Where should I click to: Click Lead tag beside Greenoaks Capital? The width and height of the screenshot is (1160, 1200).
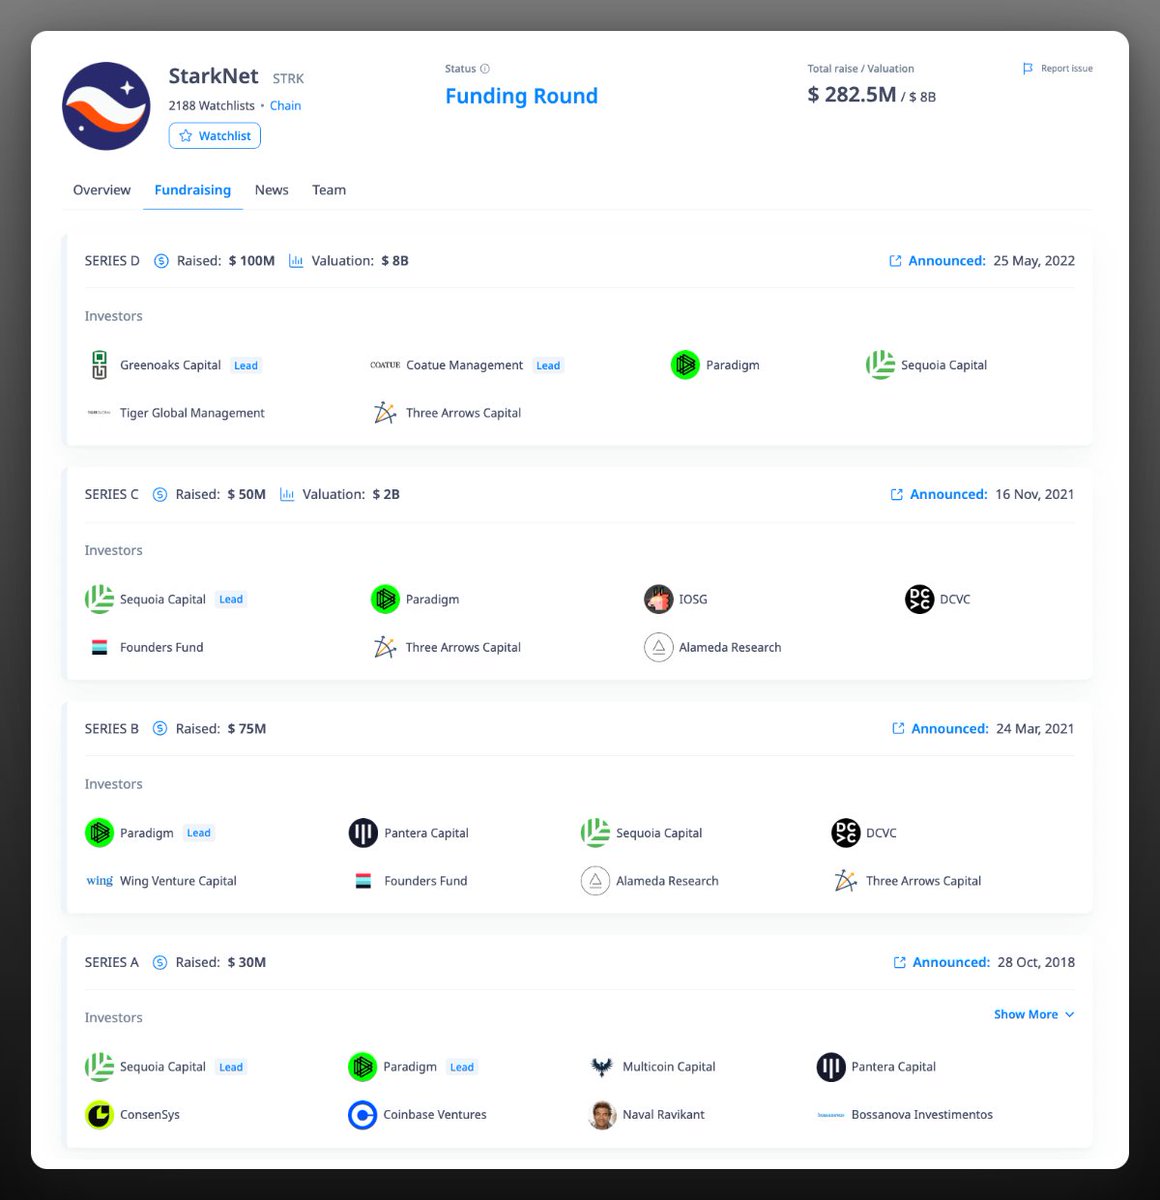[x=246, y=366]
